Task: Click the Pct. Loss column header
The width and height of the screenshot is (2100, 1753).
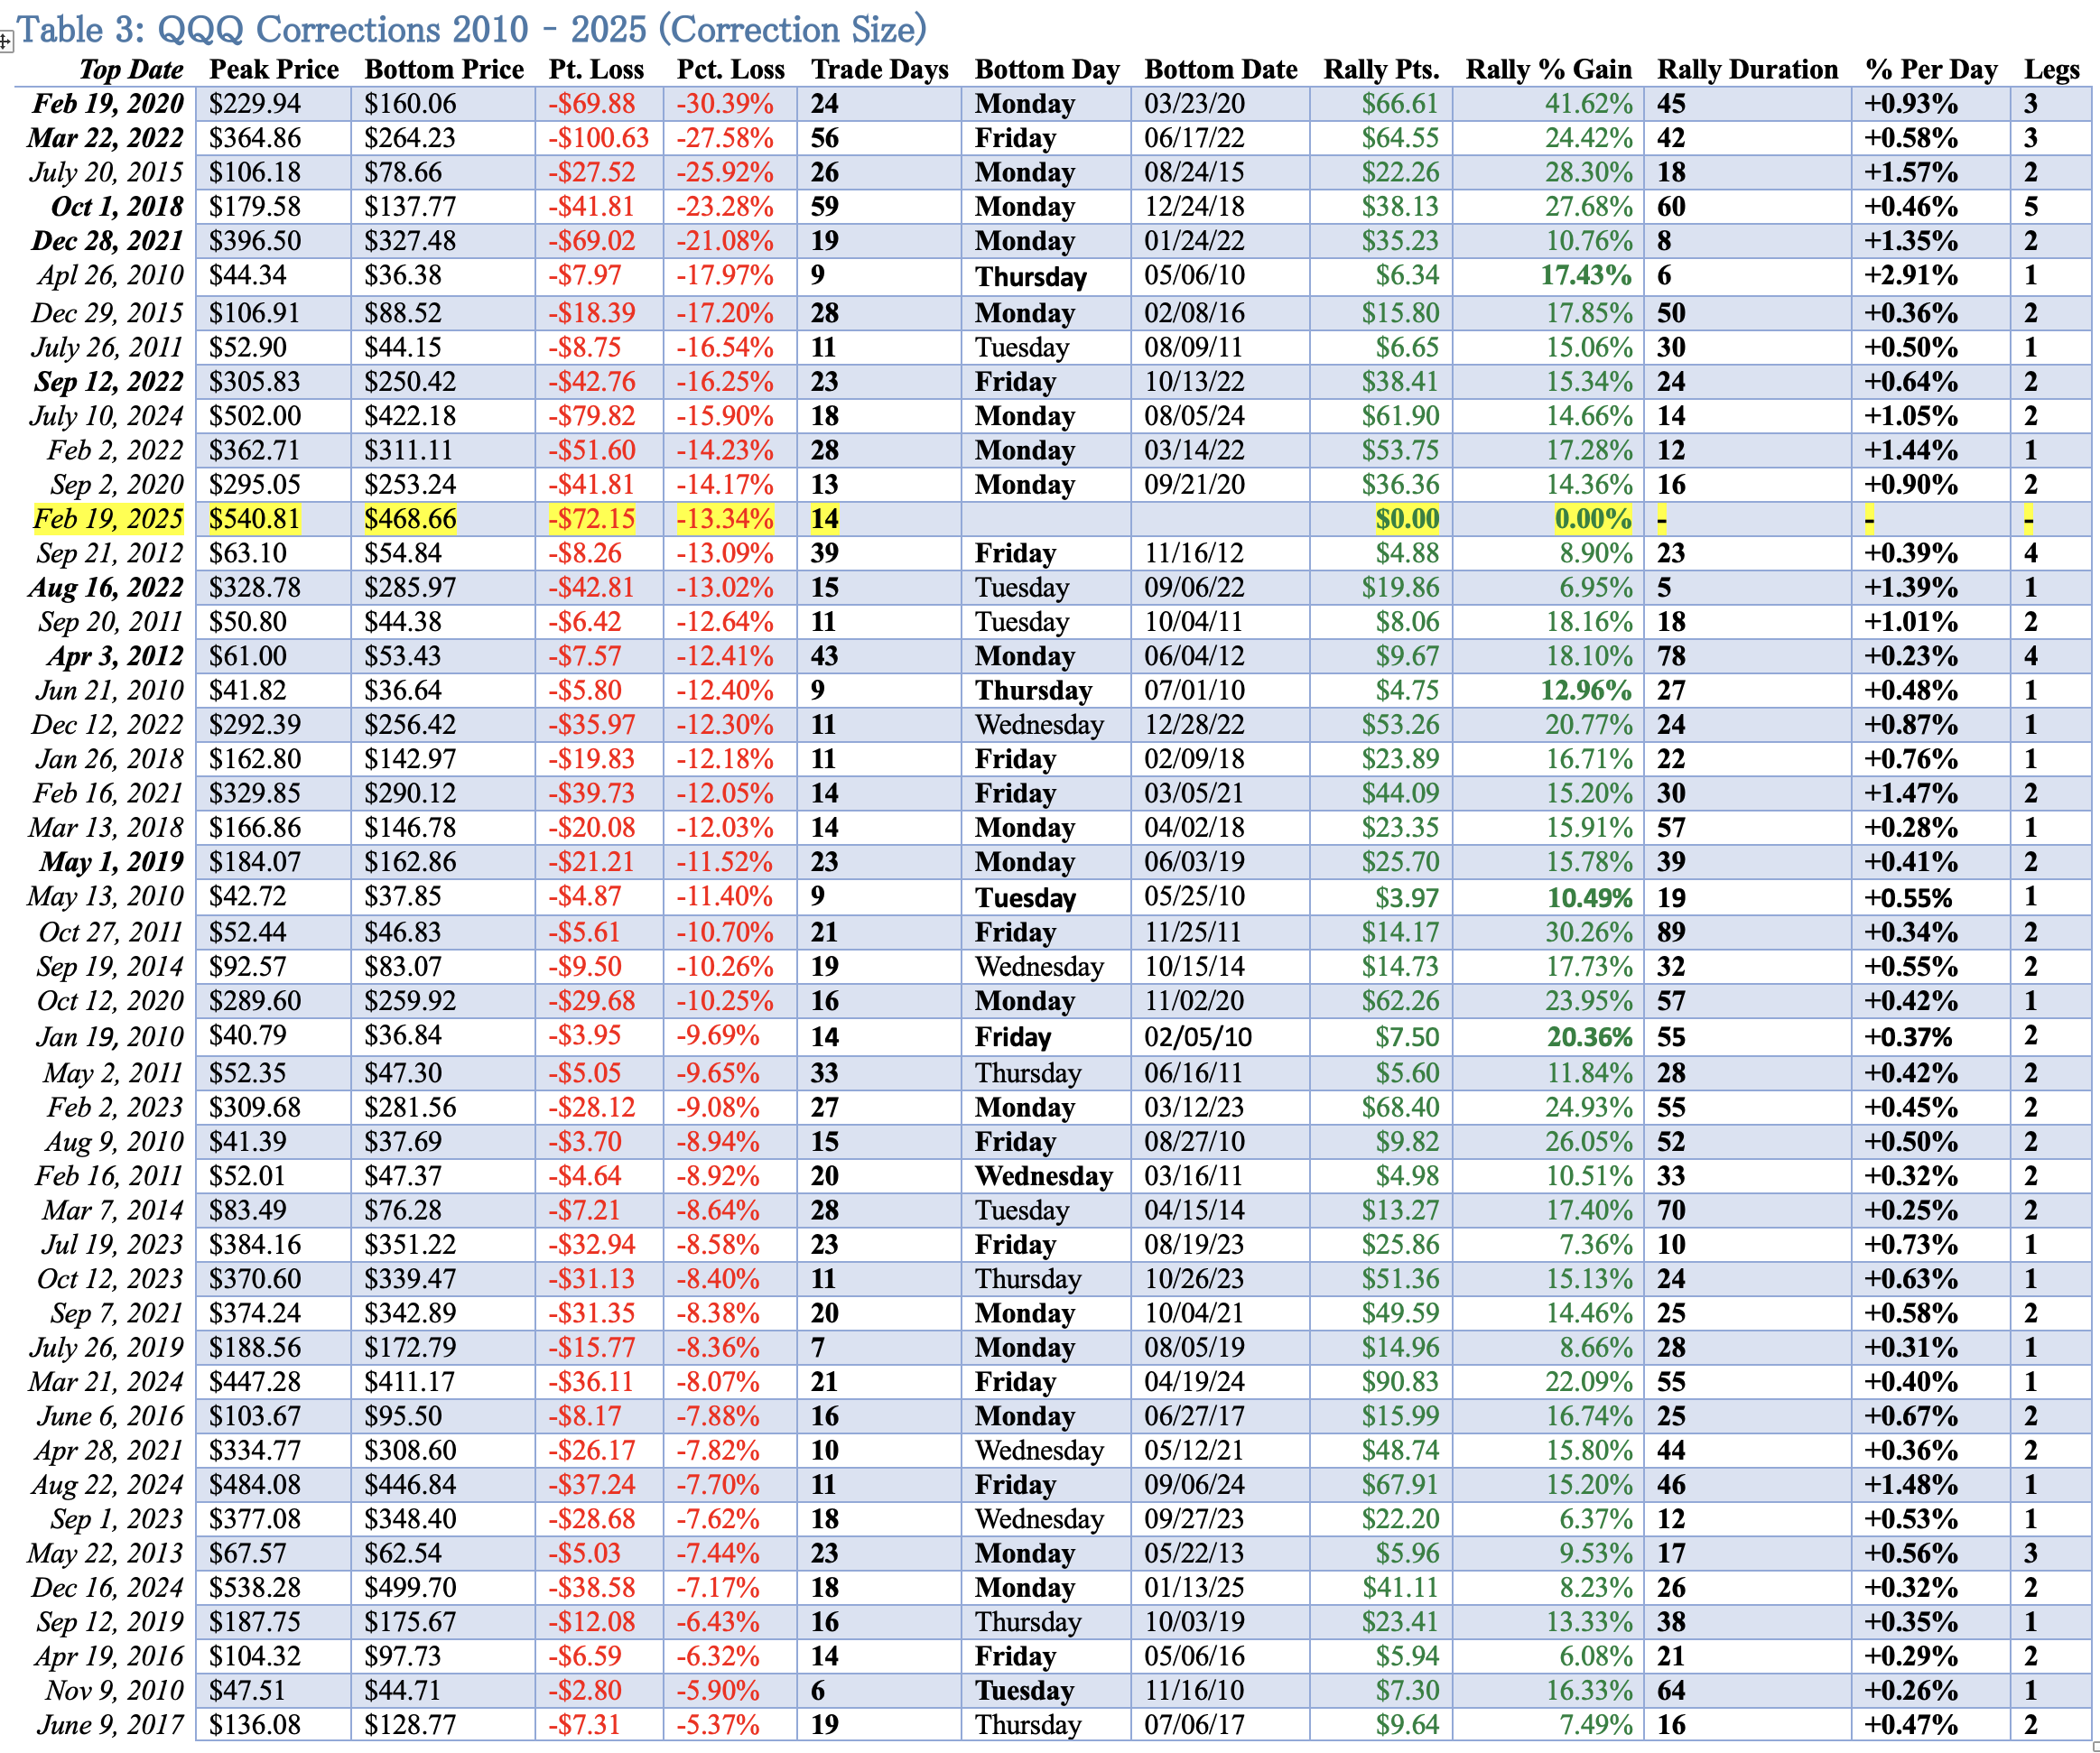Action: tap(730, 69)
